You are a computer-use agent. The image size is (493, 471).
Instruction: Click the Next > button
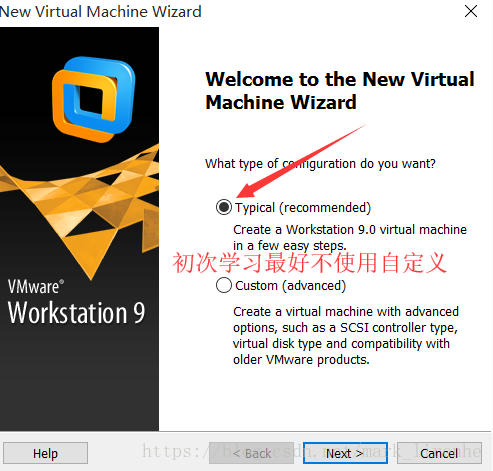pos(345,453)
